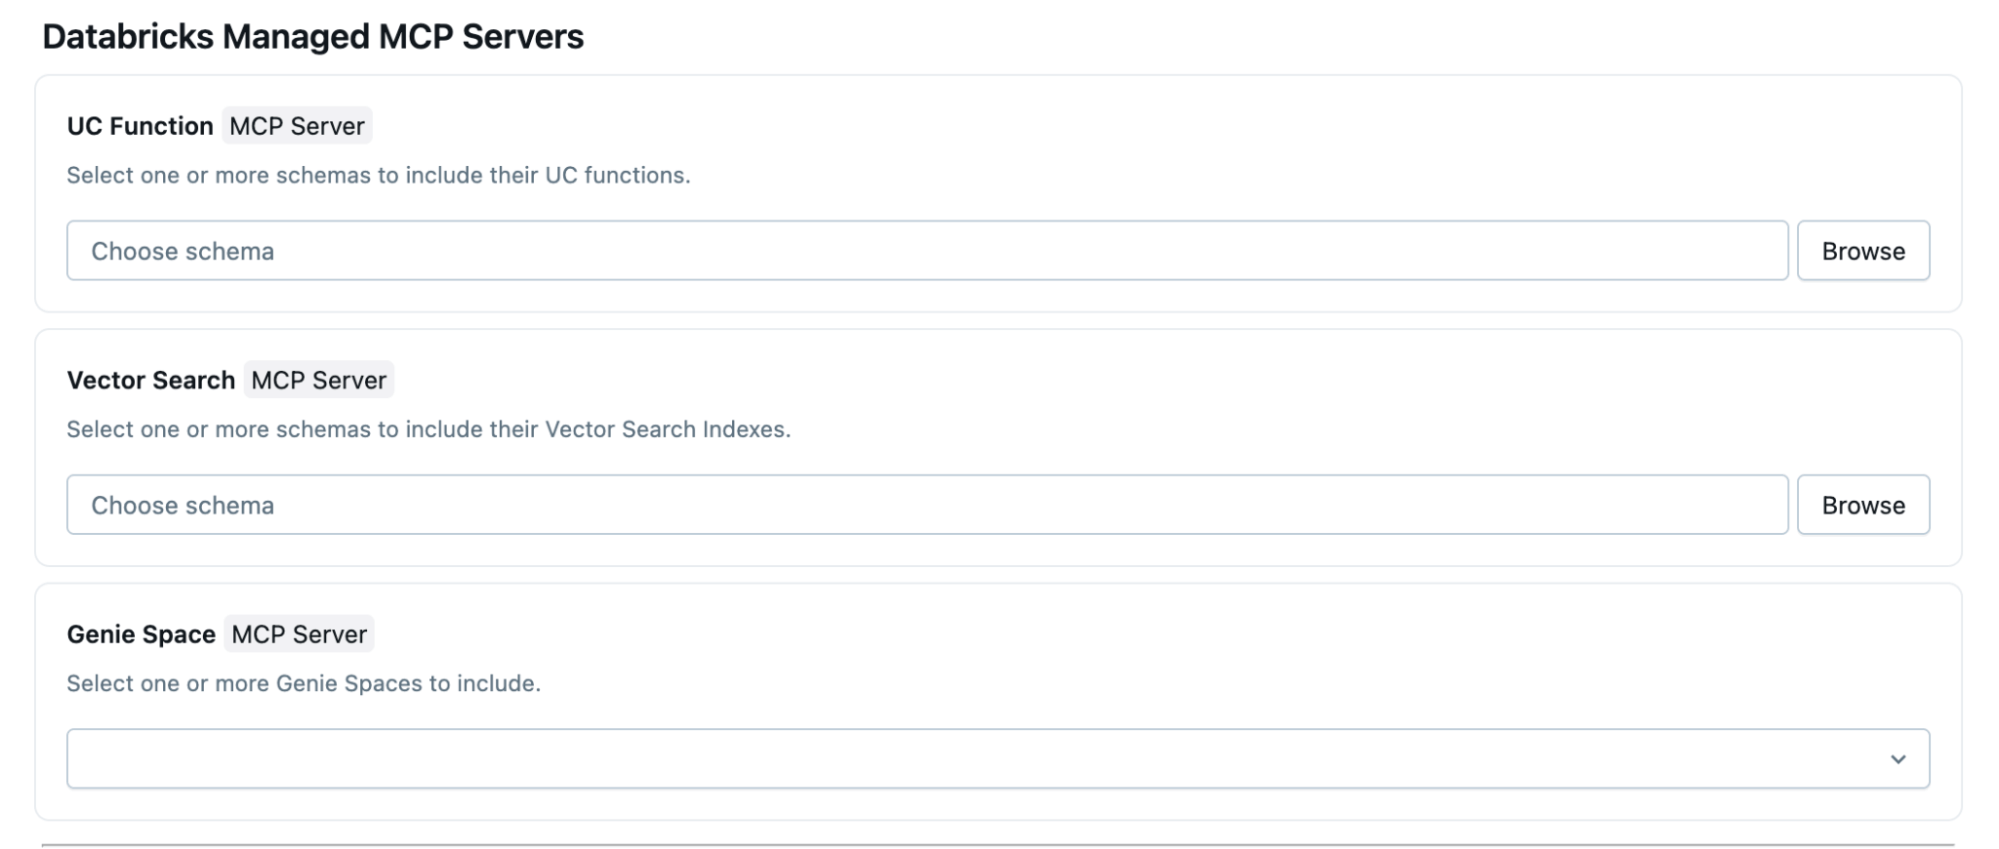The image size is (1999, 849).
Task: Click MCP Server badge beside Genie Space
Action: click(x=299, y=634)
